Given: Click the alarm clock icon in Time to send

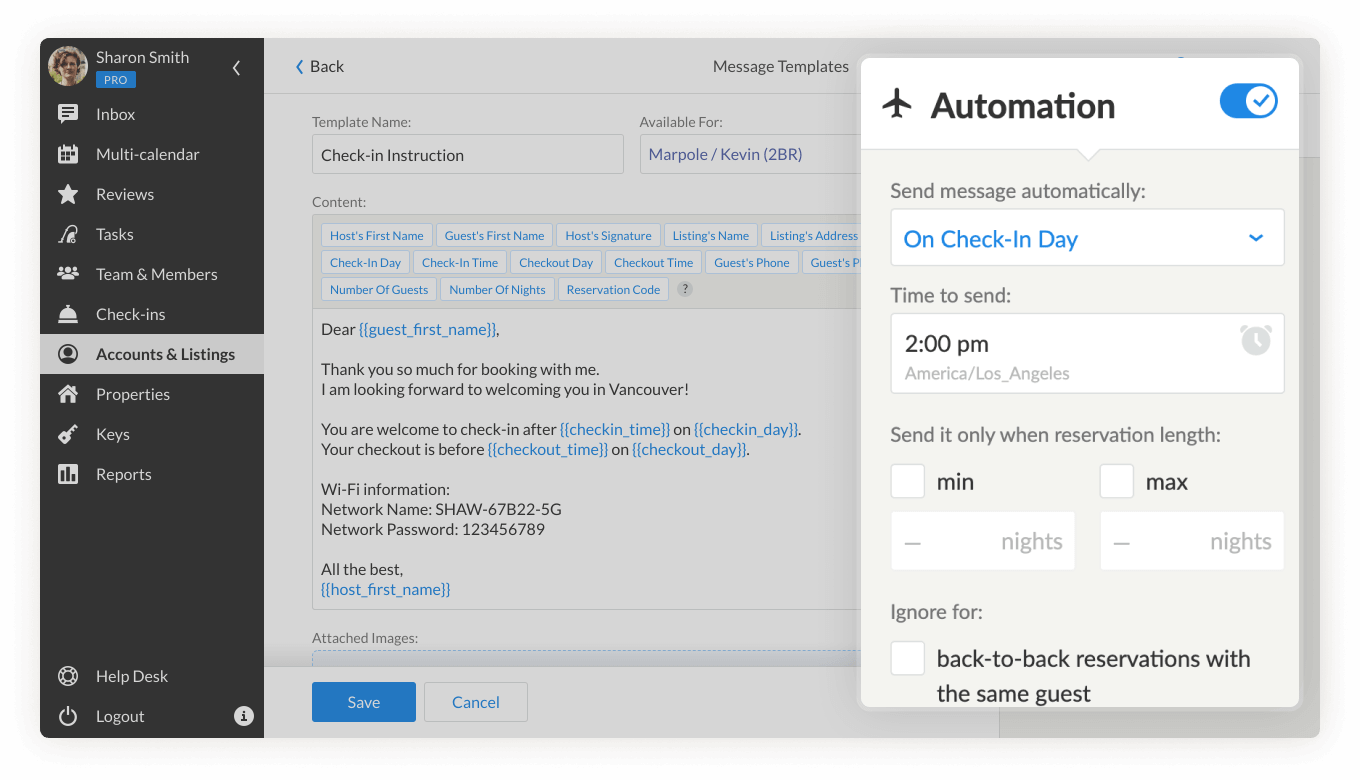Looking at the screenshot, I should click(1256, 340).
